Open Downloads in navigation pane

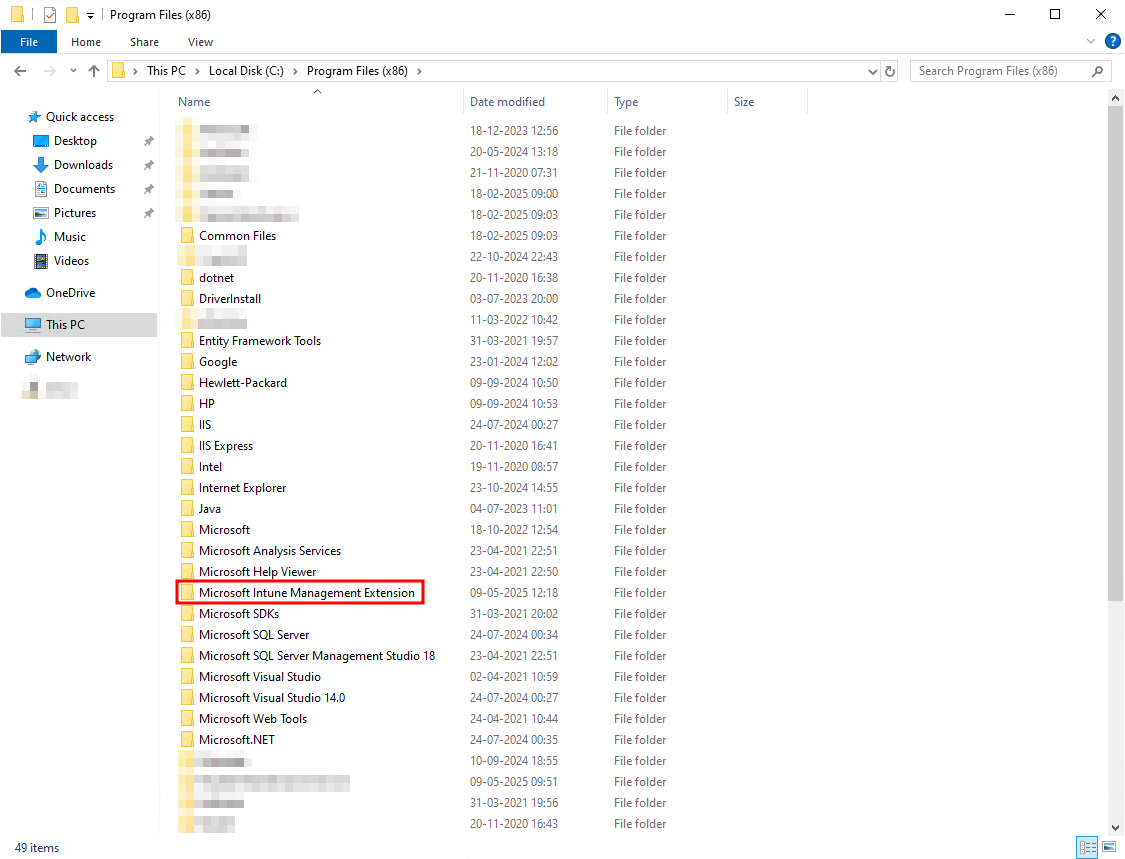coord(83,164)
